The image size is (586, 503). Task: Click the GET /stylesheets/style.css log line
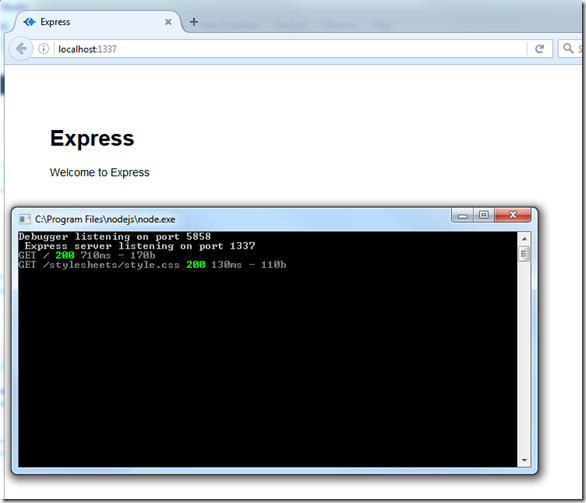152,265
